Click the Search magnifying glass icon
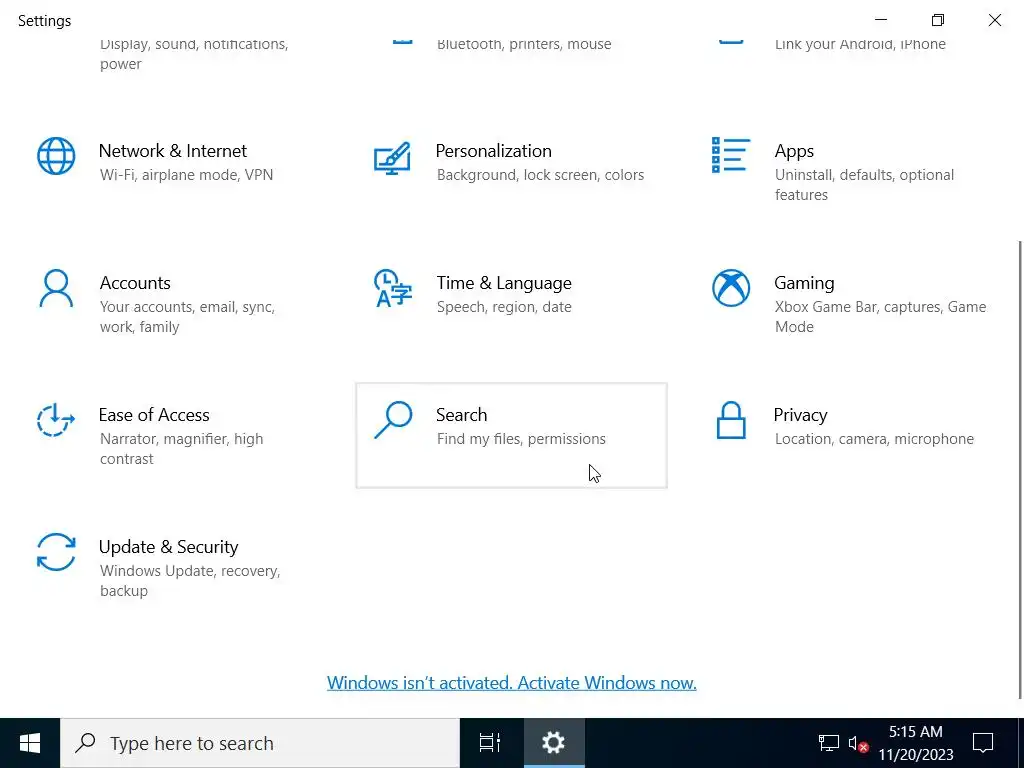Image resolution: width=1024 pixels, height=768 pixels. click(393, 420)
